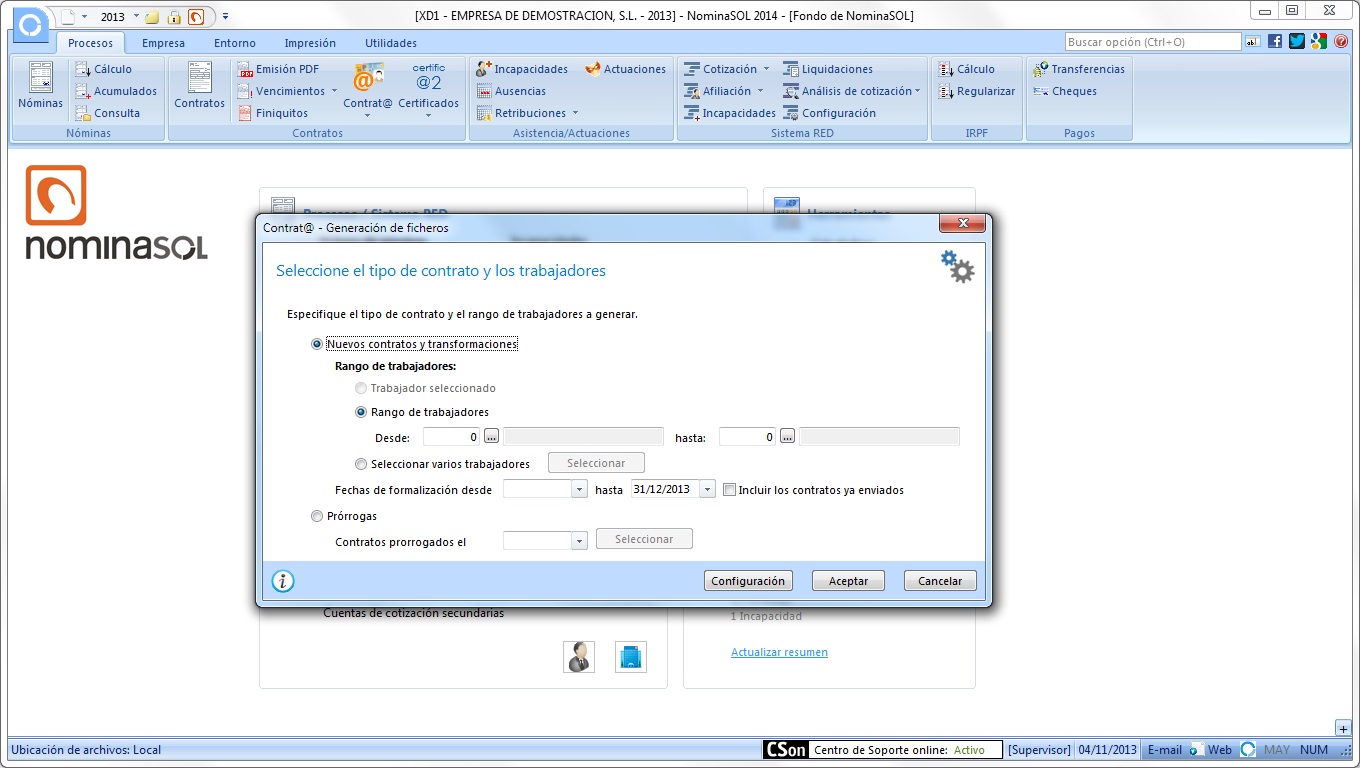1360x768 pixels.
Task: Close the Contrat@ Generación de ficheros dialog
Action: point(963,223)
